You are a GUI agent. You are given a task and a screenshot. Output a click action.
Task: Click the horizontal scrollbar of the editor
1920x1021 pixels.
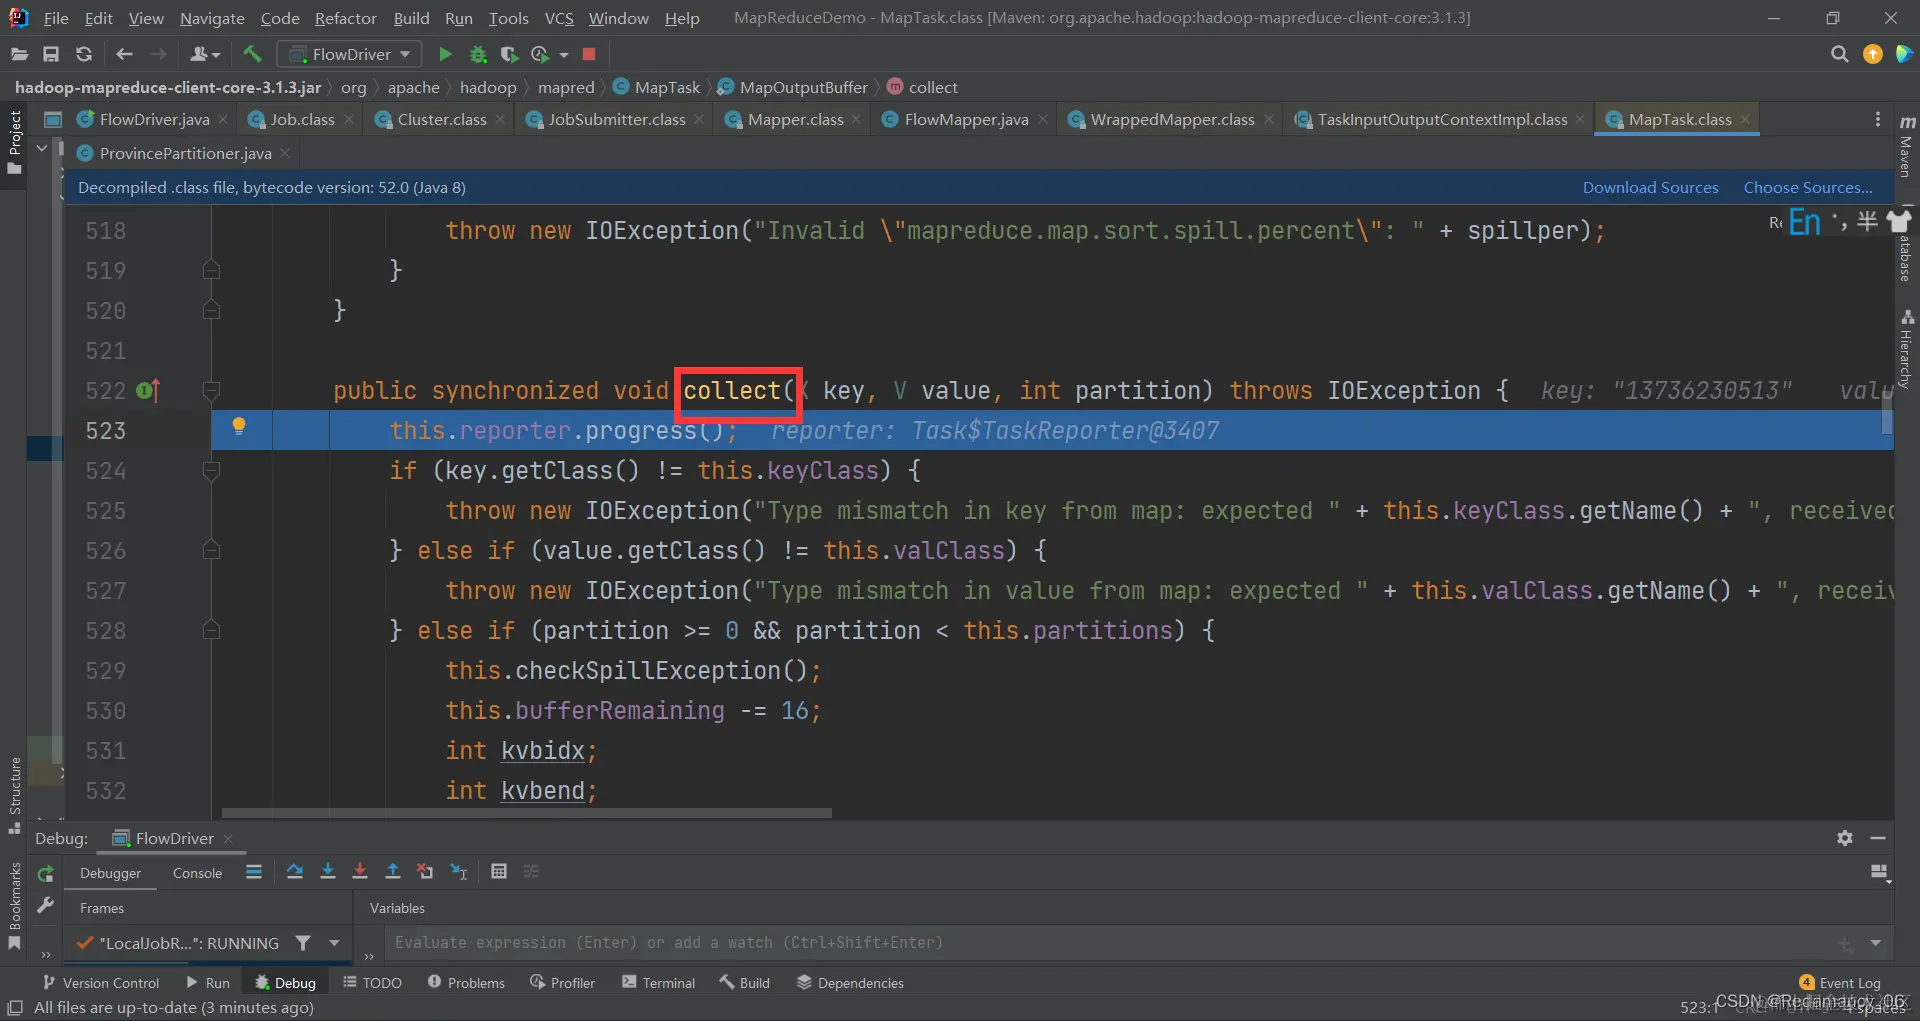[x=527, y=813]
